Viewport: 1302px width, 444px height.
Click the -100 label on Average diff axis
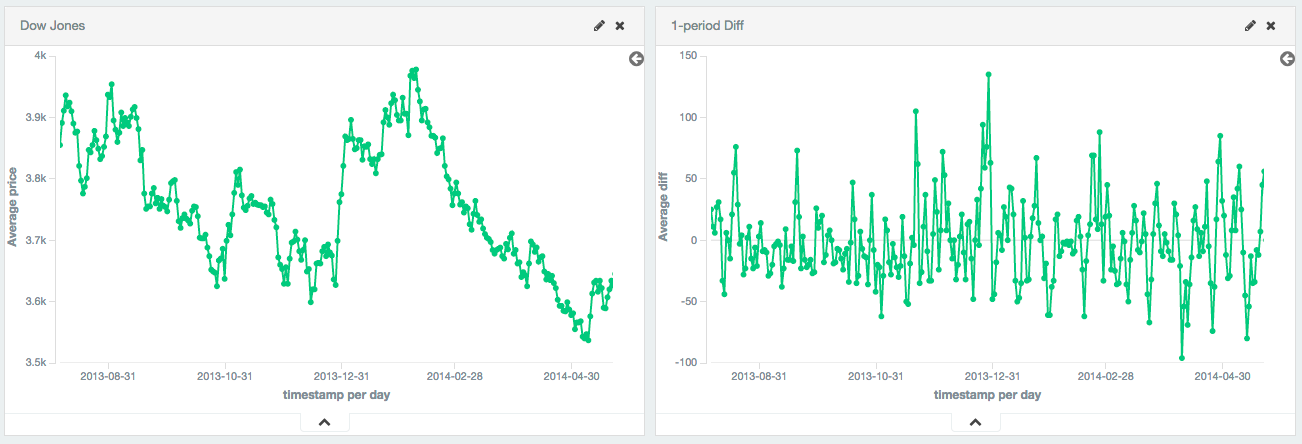pos(684,363)
